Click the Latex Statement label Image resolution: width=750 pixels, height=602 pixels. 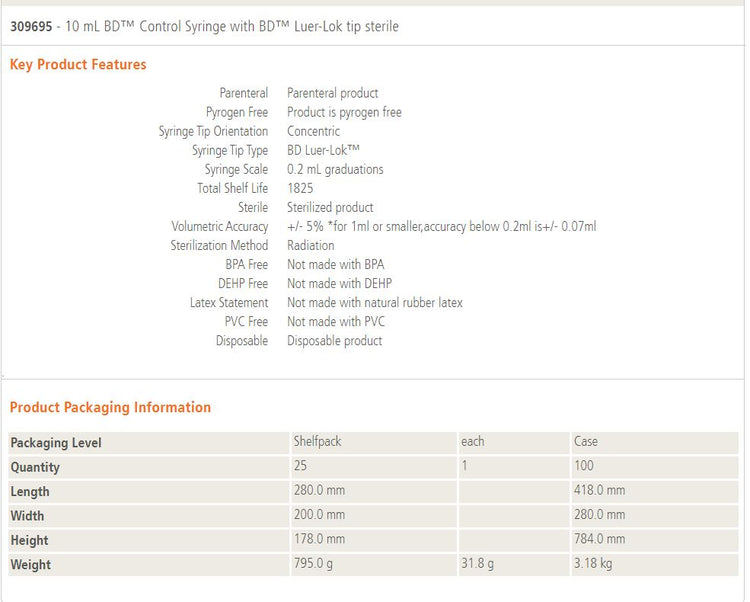coord(229,302)
